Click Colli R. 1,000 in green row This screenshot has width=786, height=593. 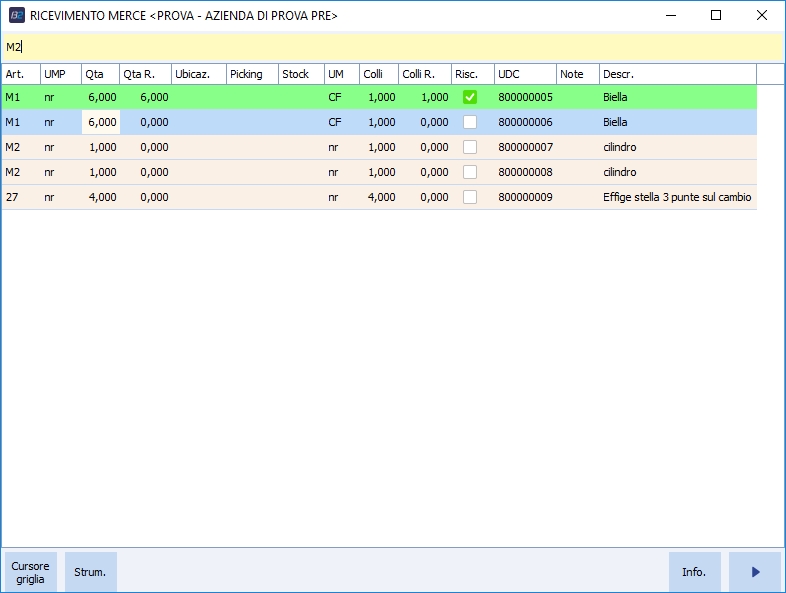(x=425, y=97)
